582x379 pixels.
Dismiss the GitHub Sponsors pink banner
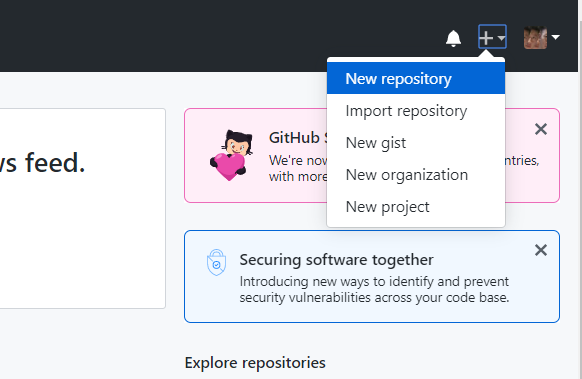pos(541,129)
